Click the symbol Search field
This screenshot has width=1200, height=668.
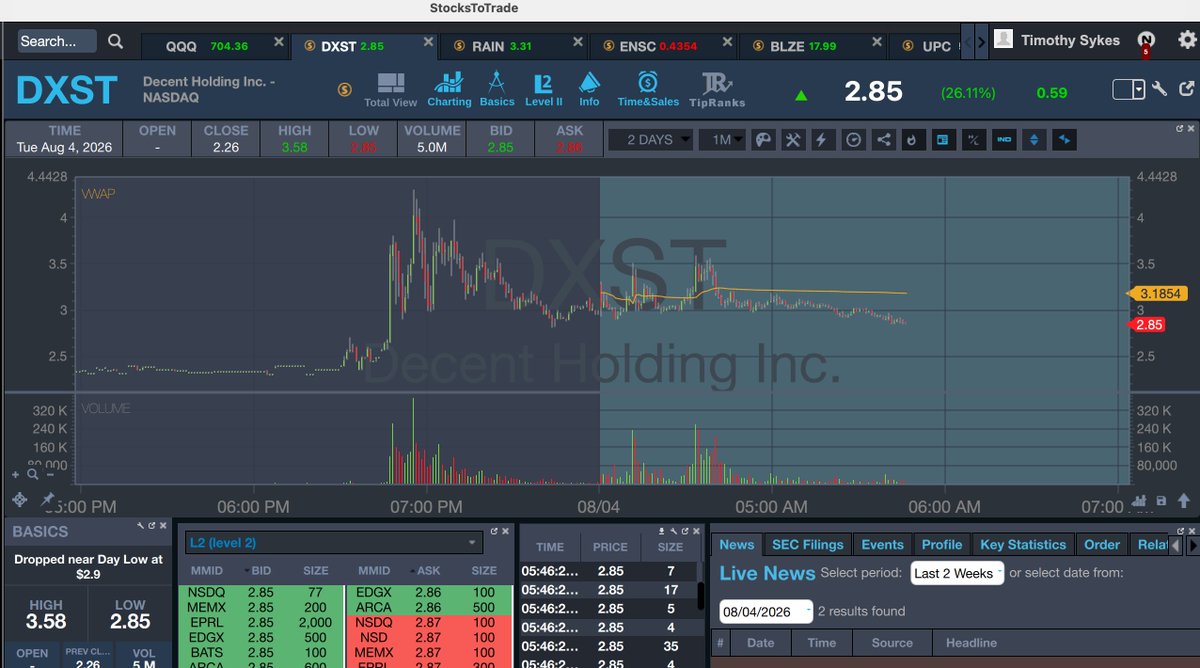56,41
